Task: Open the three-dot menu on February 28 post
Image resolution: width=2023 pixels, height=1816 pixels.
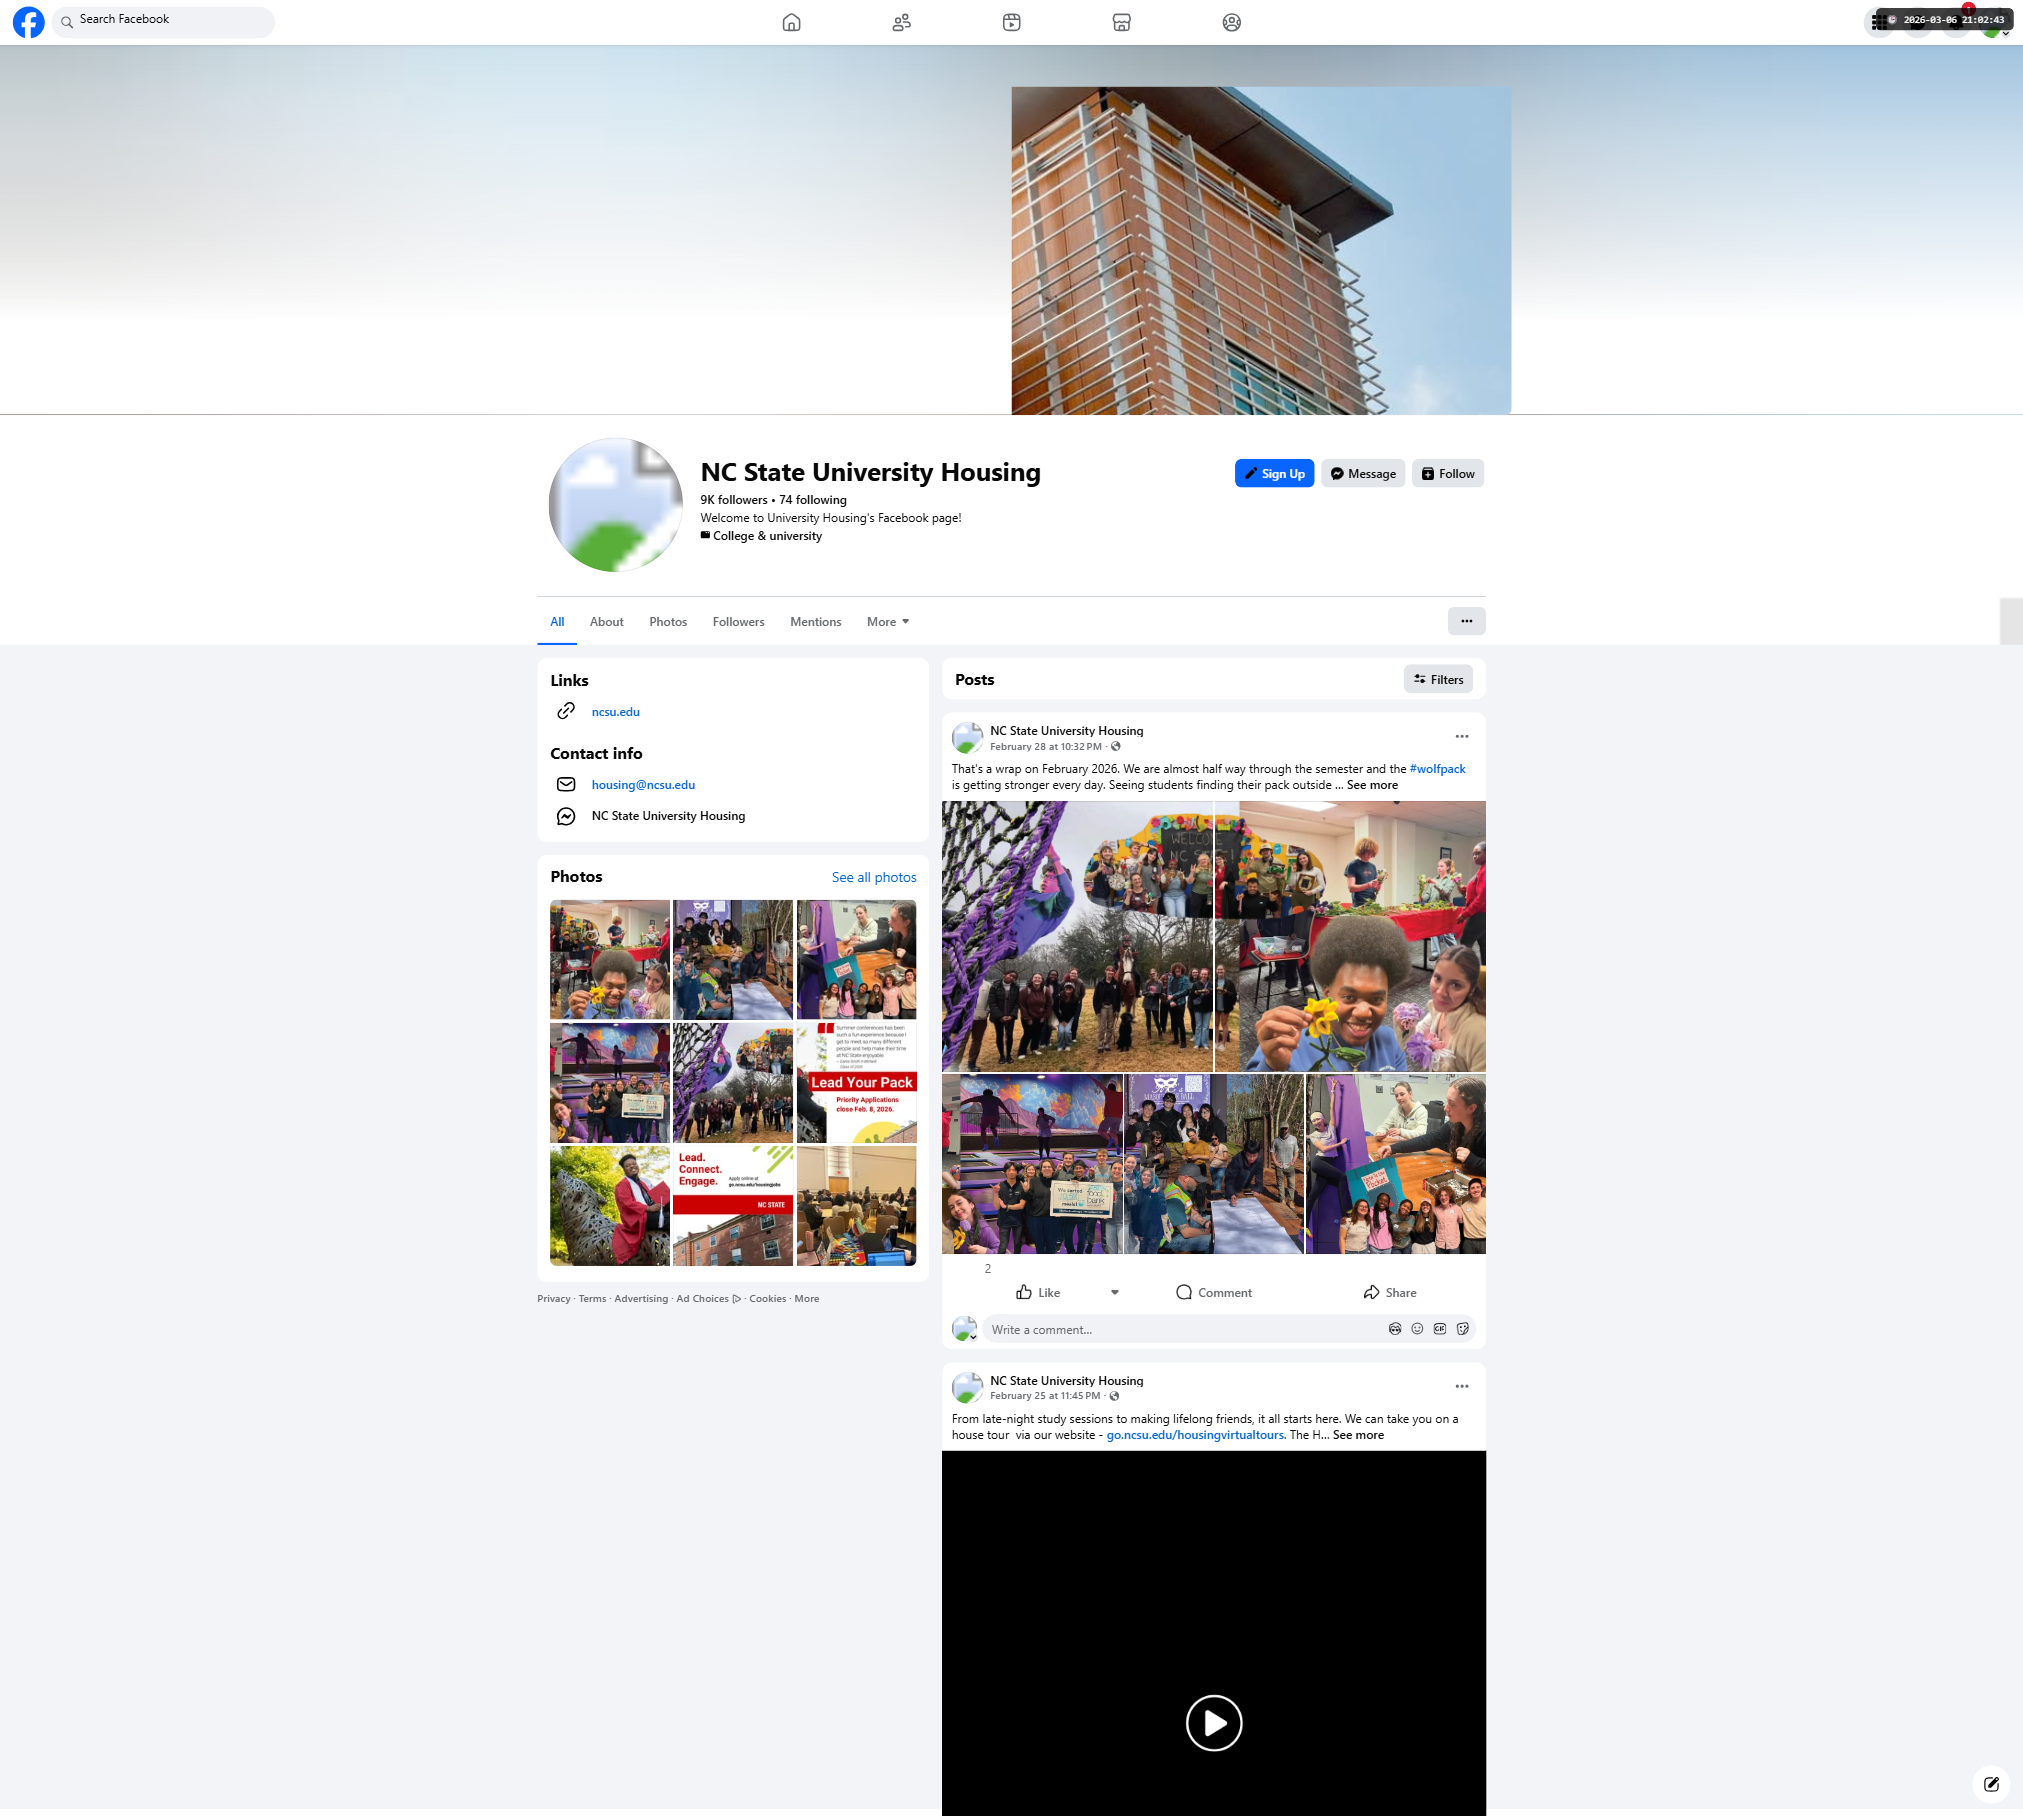Action: click(x=1461, y=737)
